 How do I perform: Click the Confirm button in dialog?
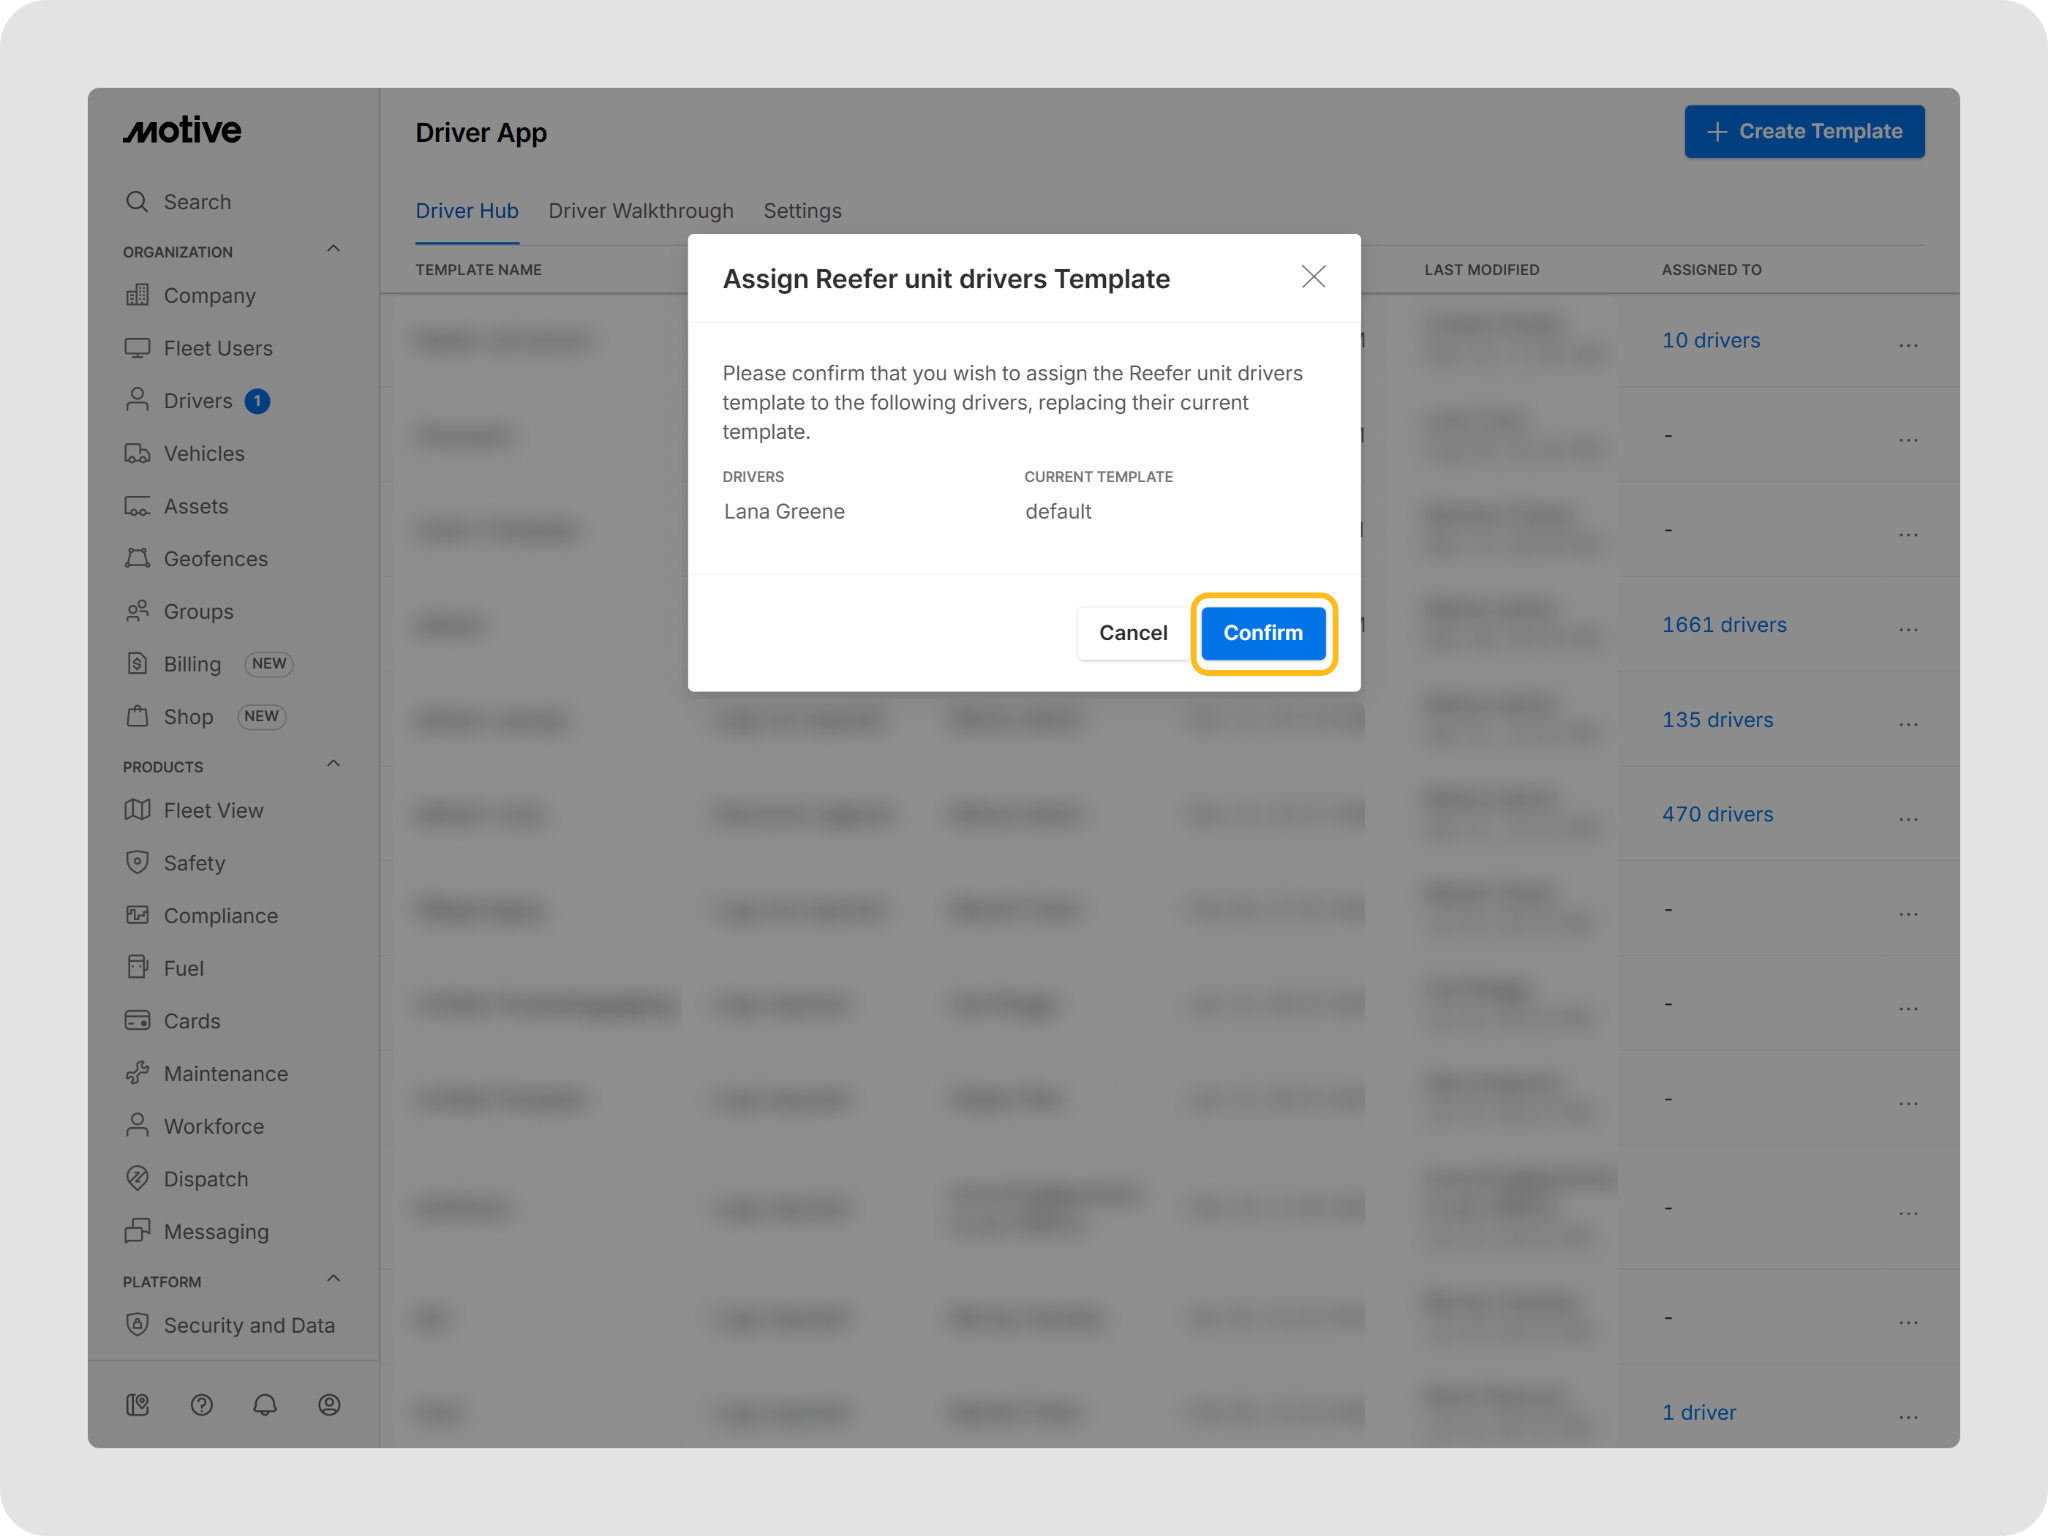click(x=1263, y=633)
